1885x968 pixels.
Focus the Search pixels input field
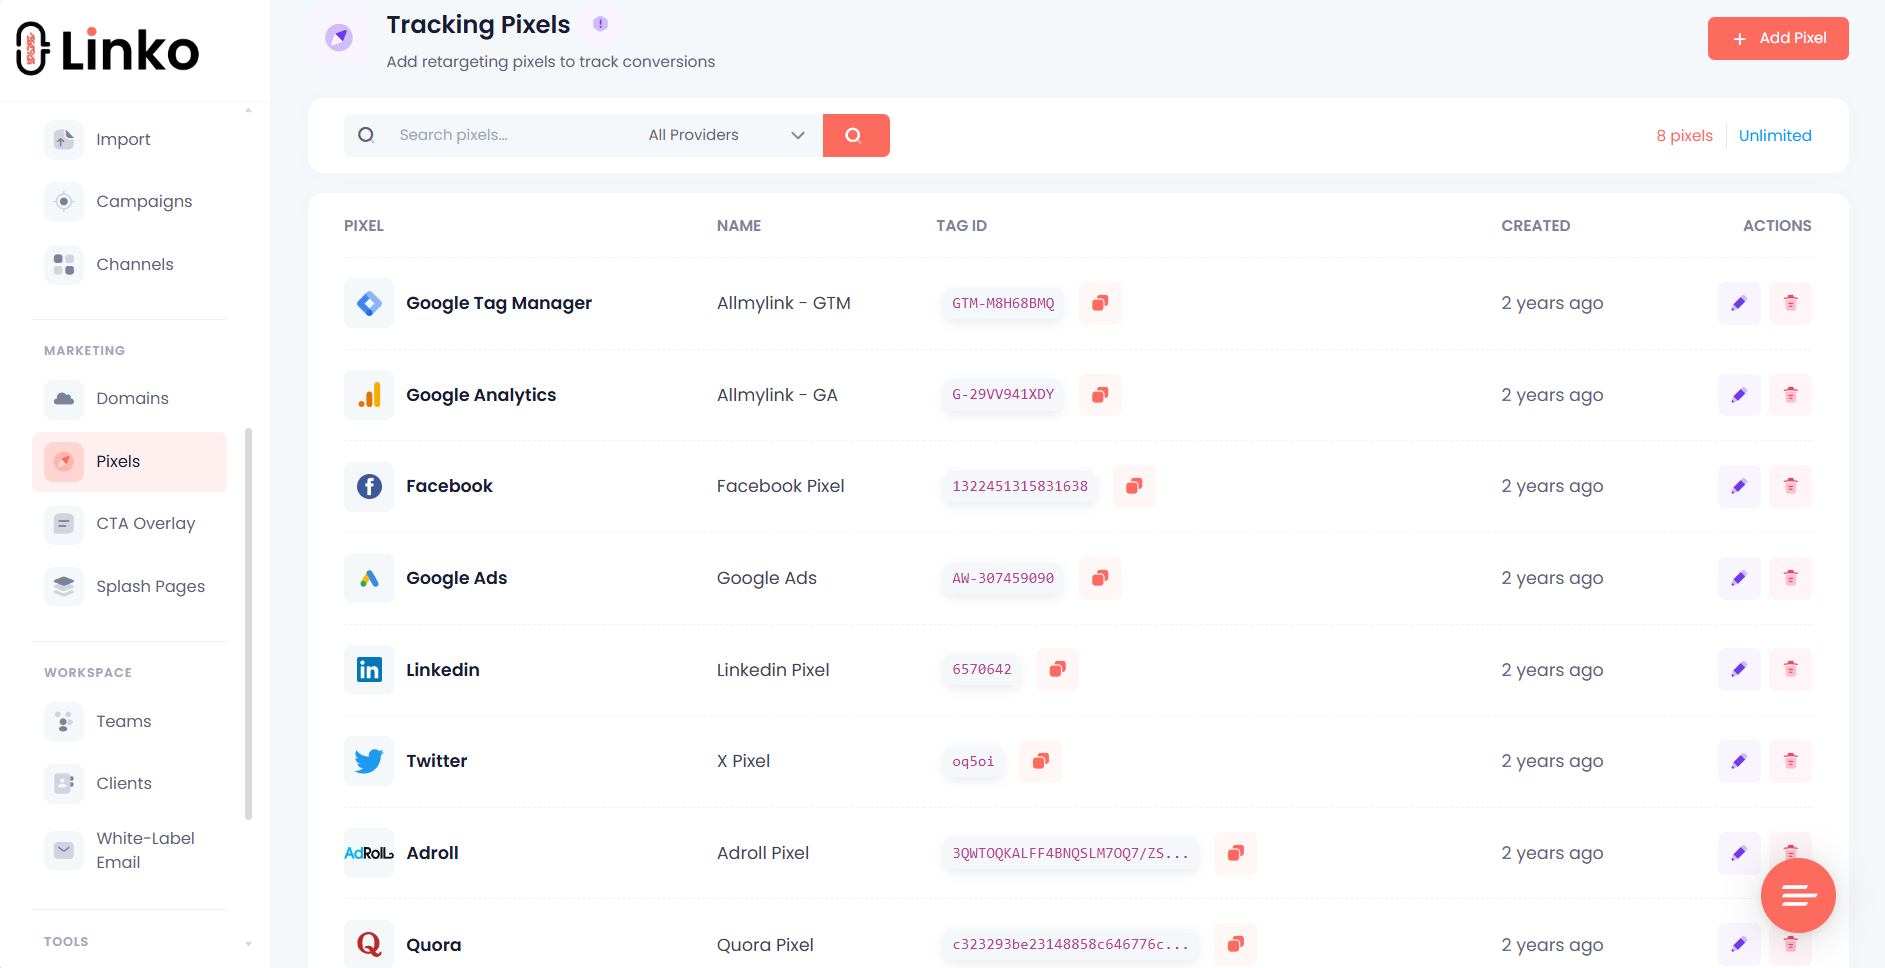pos(510,135)
